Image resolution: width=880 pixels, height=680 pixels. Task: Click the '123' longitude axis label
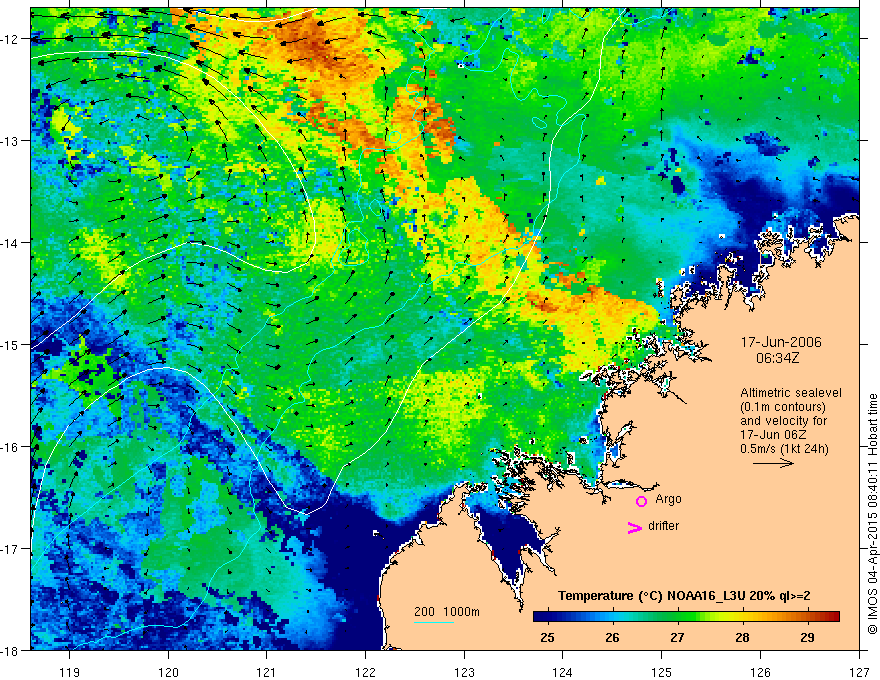click(x=464, y=672)
